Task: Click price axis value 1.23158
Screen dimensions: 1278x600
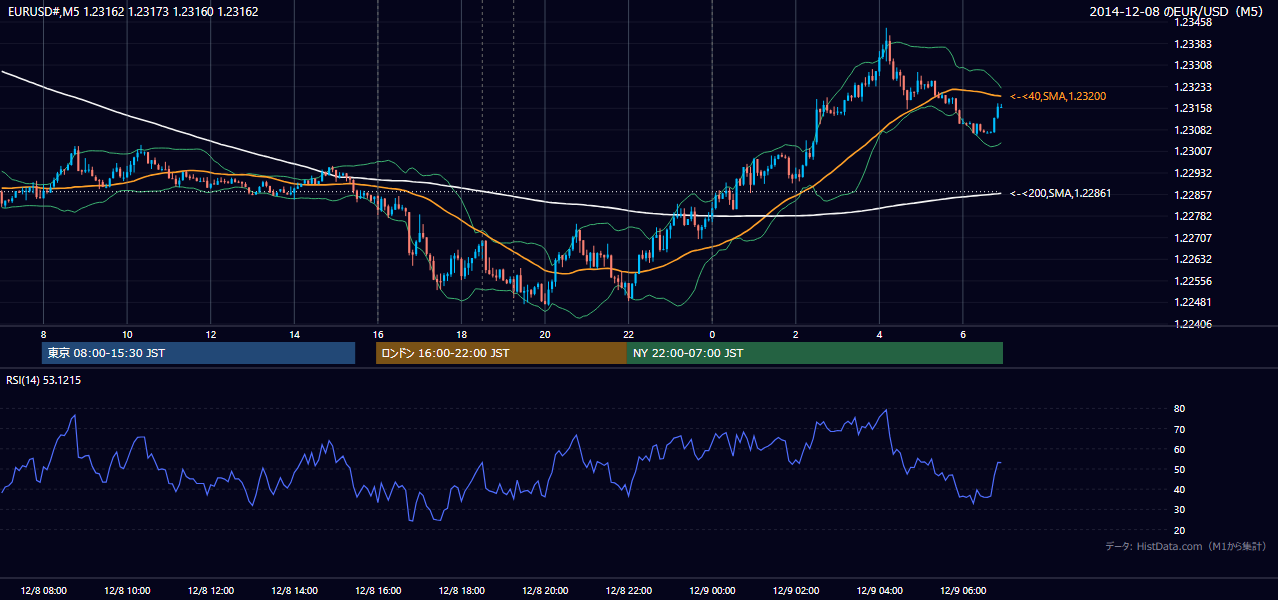Action: coord(1193,108)
